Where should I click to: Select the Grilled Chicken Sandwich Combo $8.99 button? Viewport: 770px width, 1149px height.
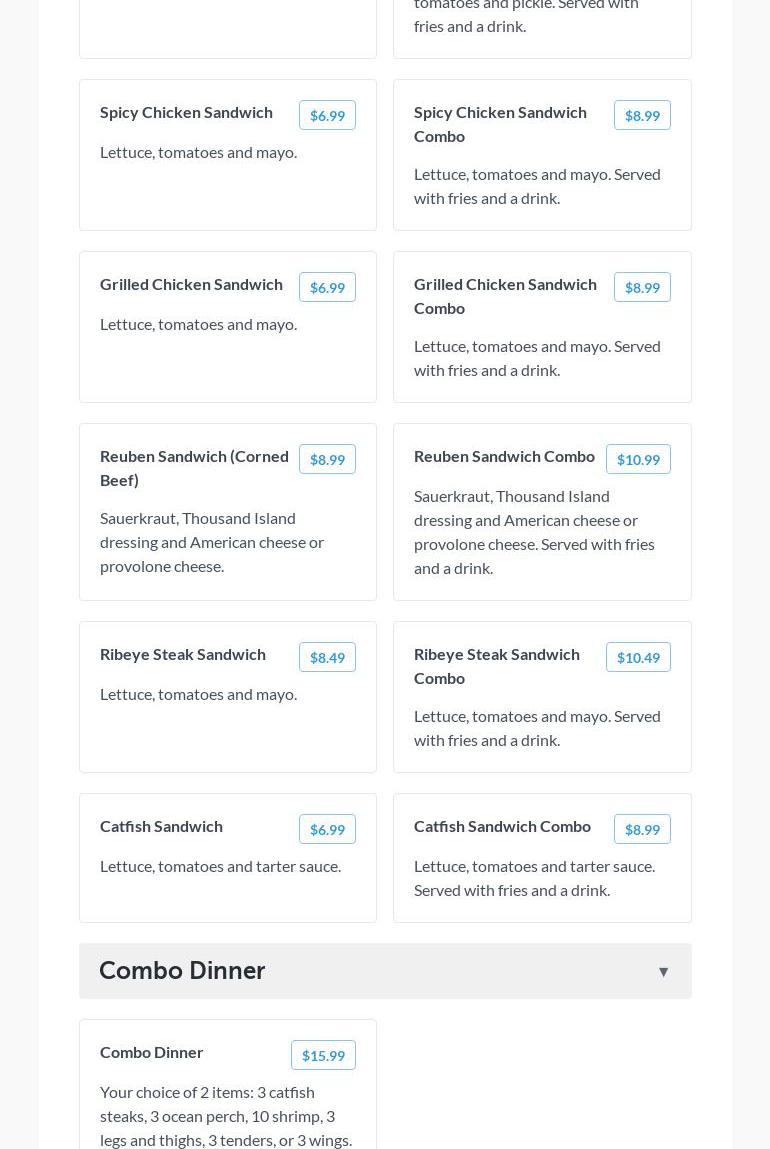[642, 287]
